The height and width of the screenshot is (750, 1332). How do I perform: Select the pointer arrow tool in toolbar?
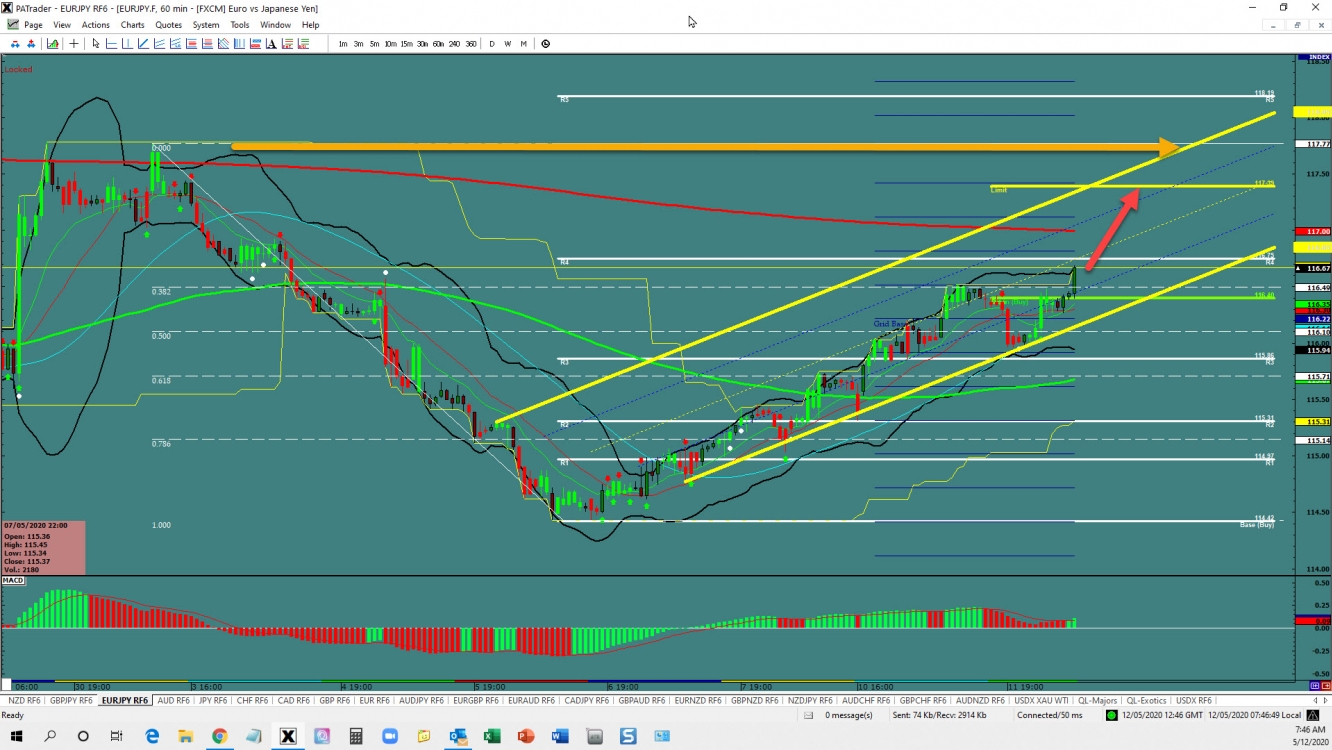pyautogui.click(x=96, y=44)
